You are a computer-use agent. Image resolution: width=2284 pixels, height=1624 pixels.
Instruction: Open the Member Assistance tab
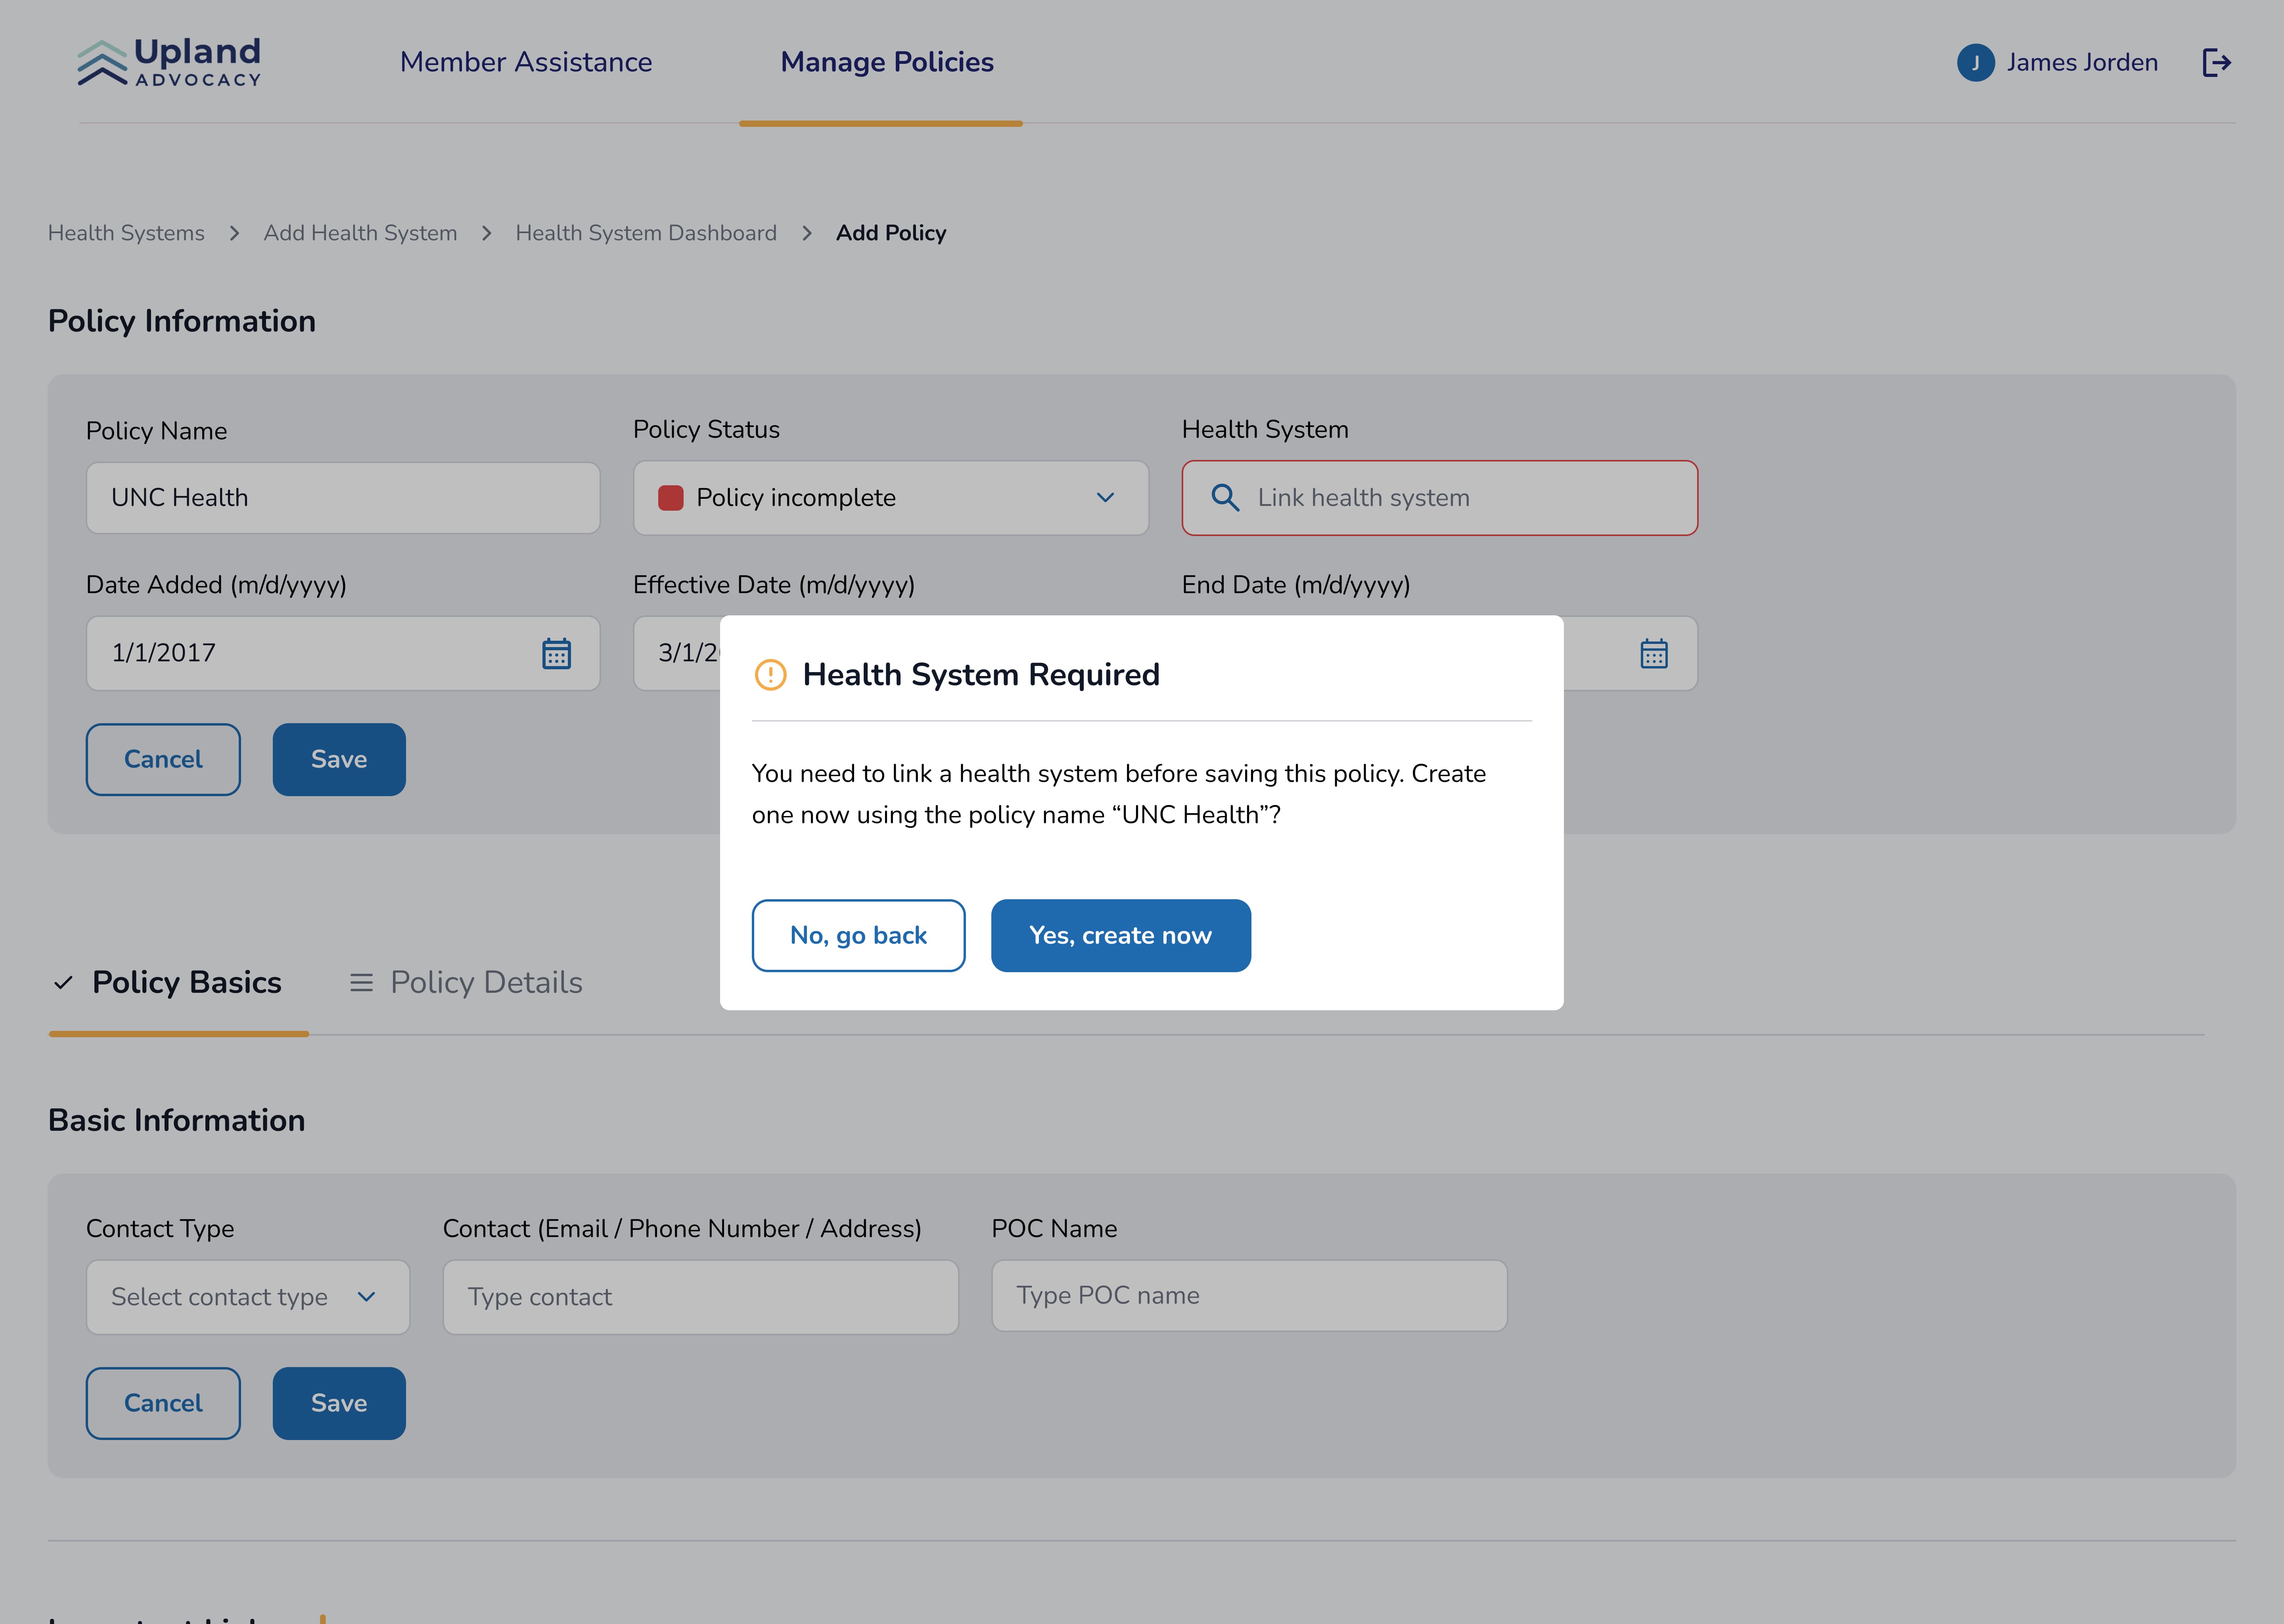[x=526, y=62]
